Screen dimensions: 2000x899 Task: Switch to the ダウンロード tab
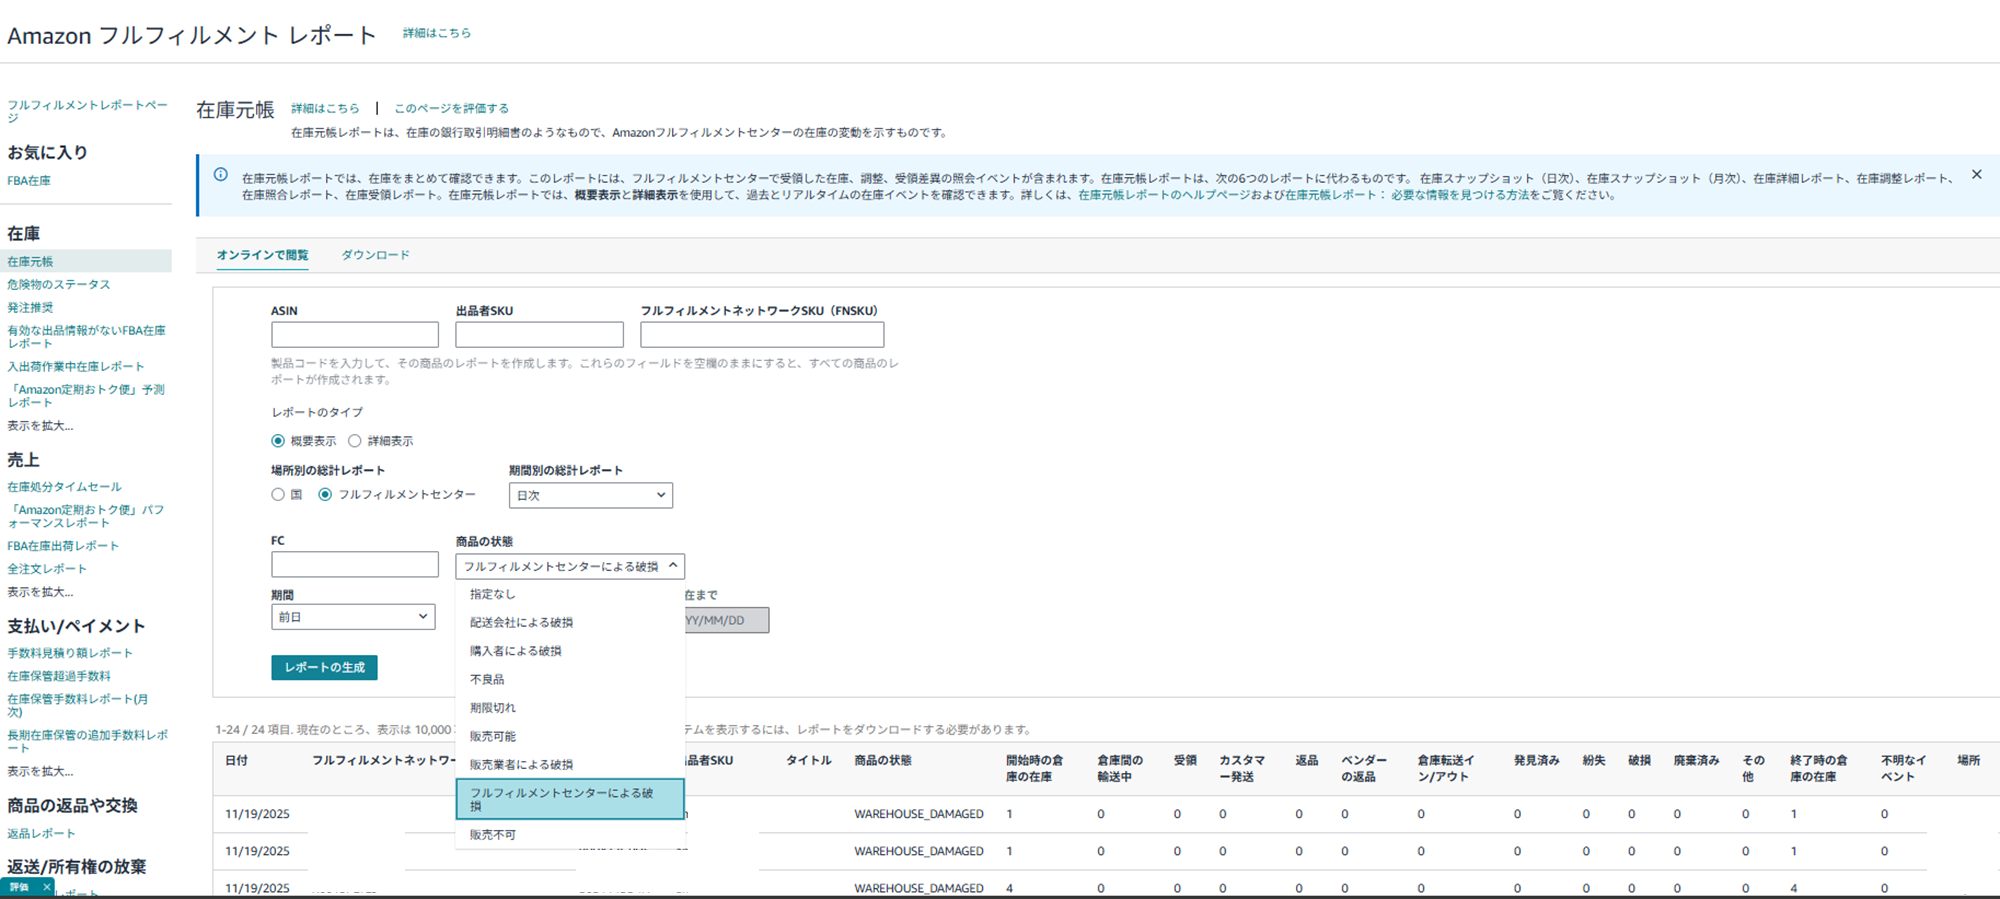click(x=375, y=256)
